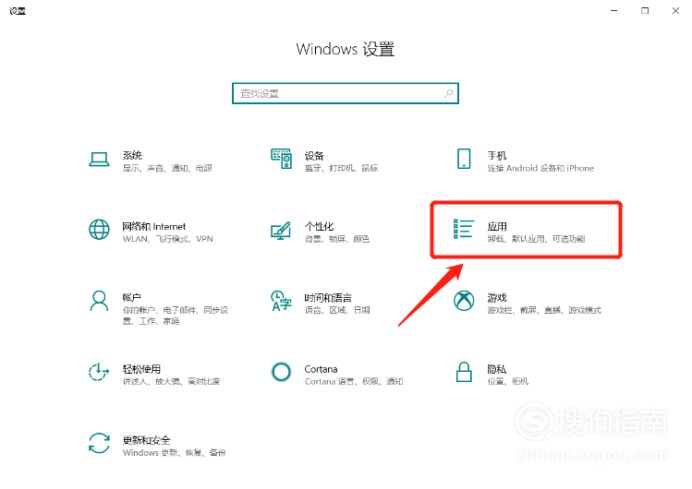The image size is (692, 489).
Task: Open the 网络和 Internet globe icon
Action: pyautogui.click(x=99, y=229)
